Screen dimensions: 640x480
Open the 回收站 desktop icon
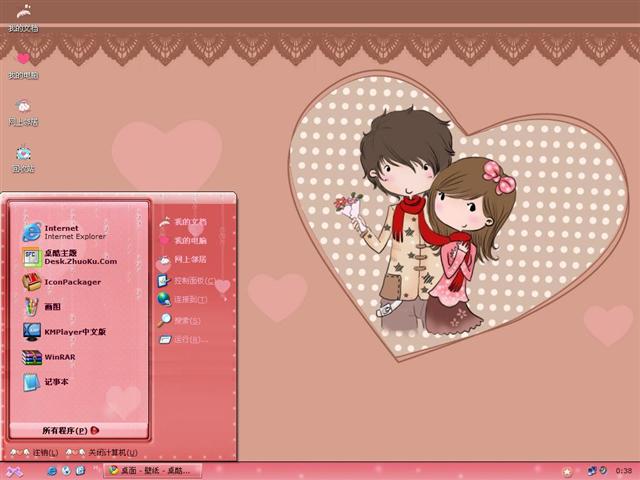coord(23,159)
